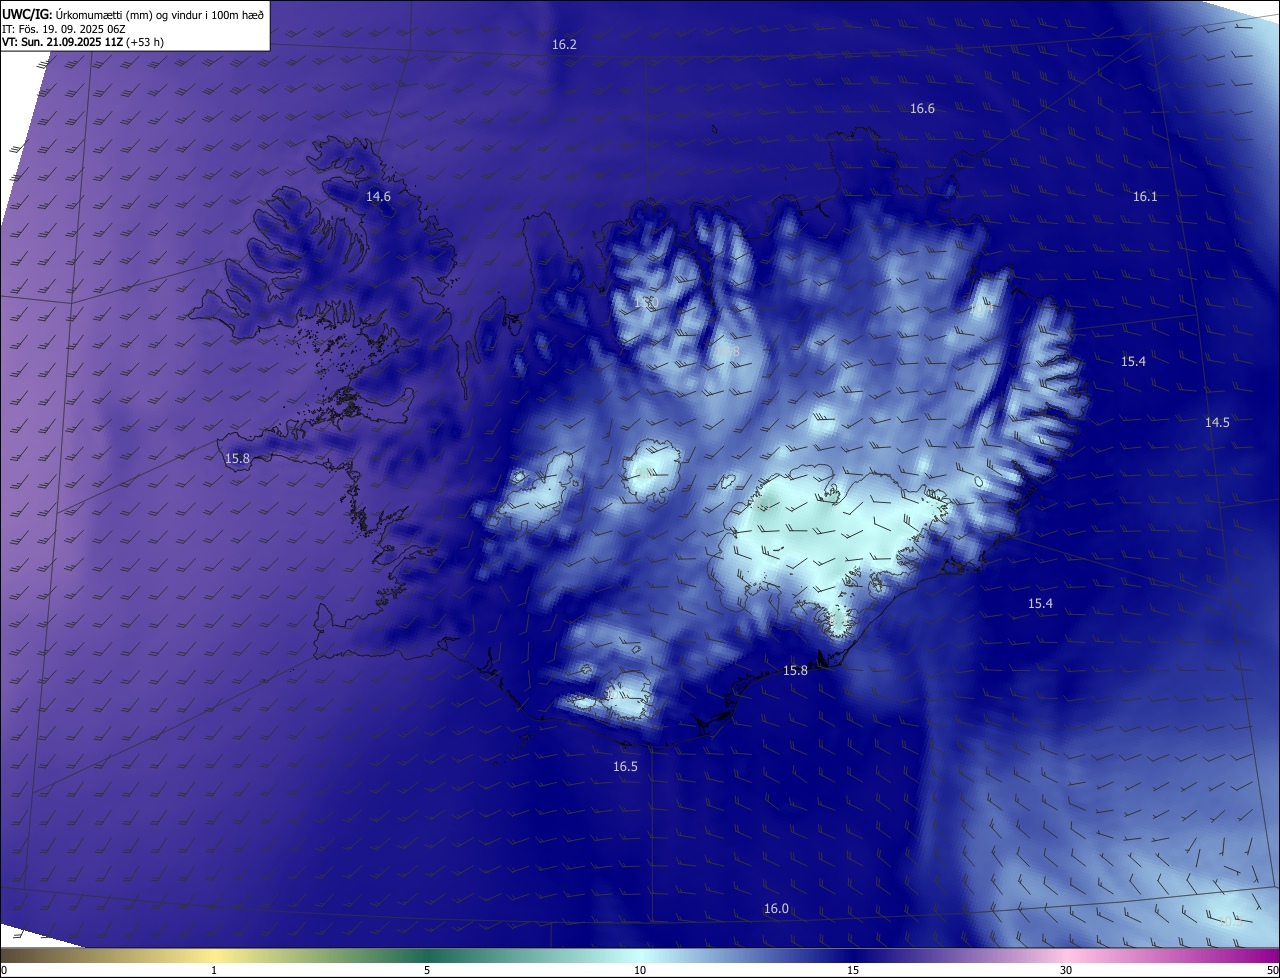This screenshot has height=978, width=1280.
Task: Click the 15 tick on the color scale
Action: click(853, 970)
